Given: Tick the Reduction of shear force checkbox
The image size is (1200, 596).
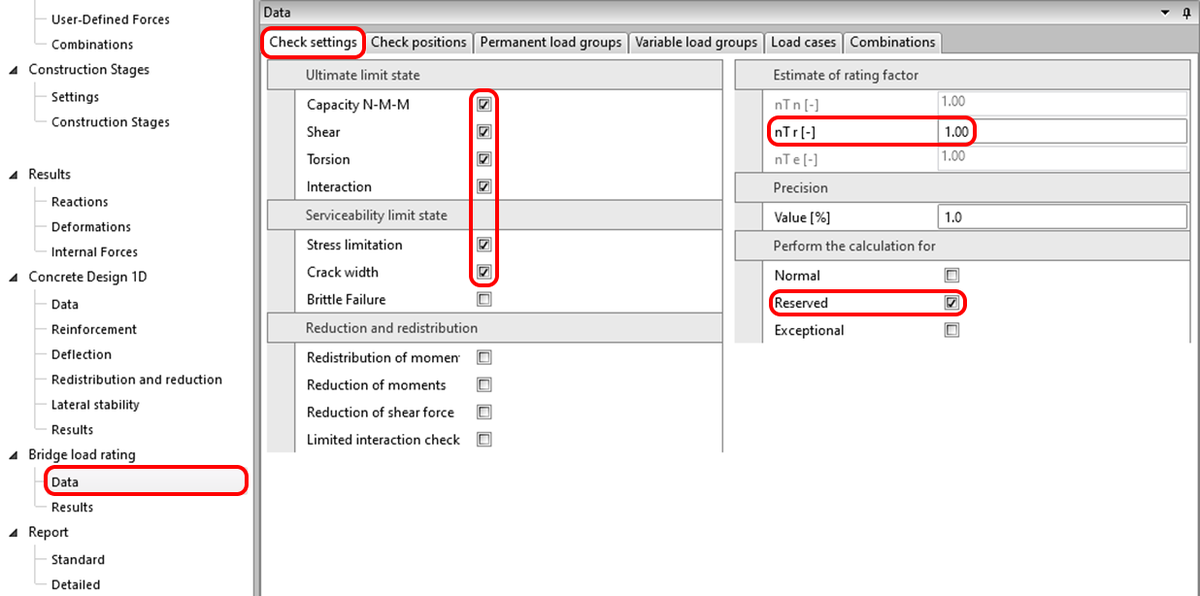Looking at the screenshot, I should click(x=484, y=412).
